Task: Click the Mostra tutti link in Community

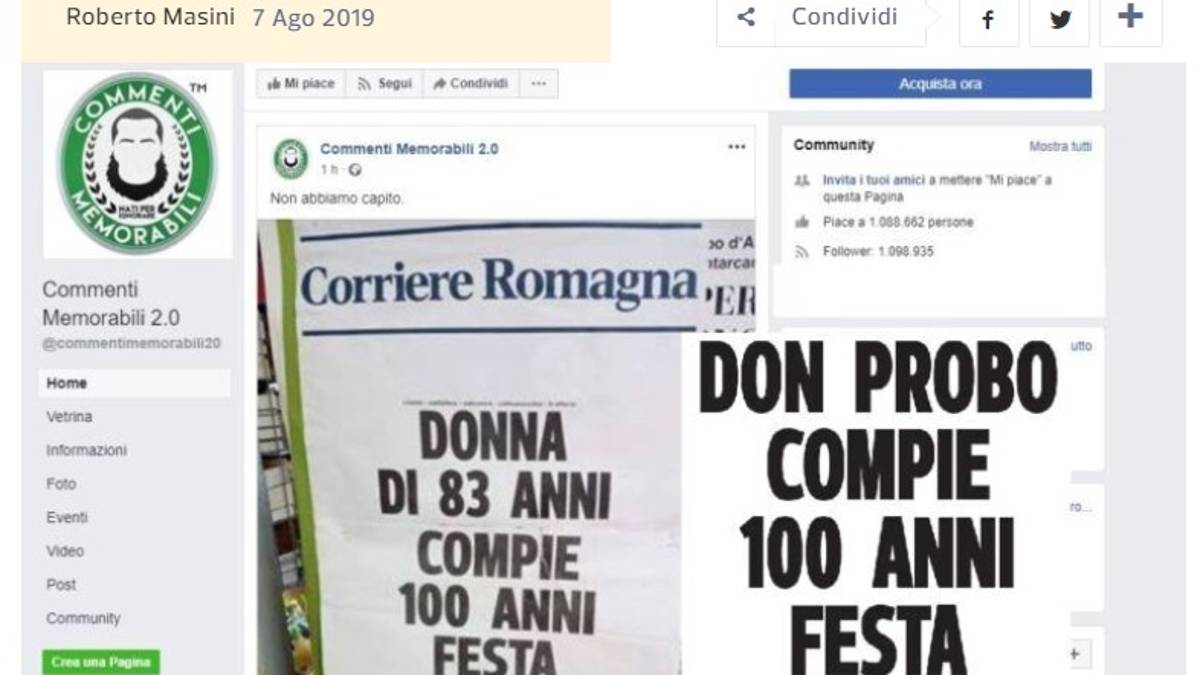Action: tap(1060, 147)
